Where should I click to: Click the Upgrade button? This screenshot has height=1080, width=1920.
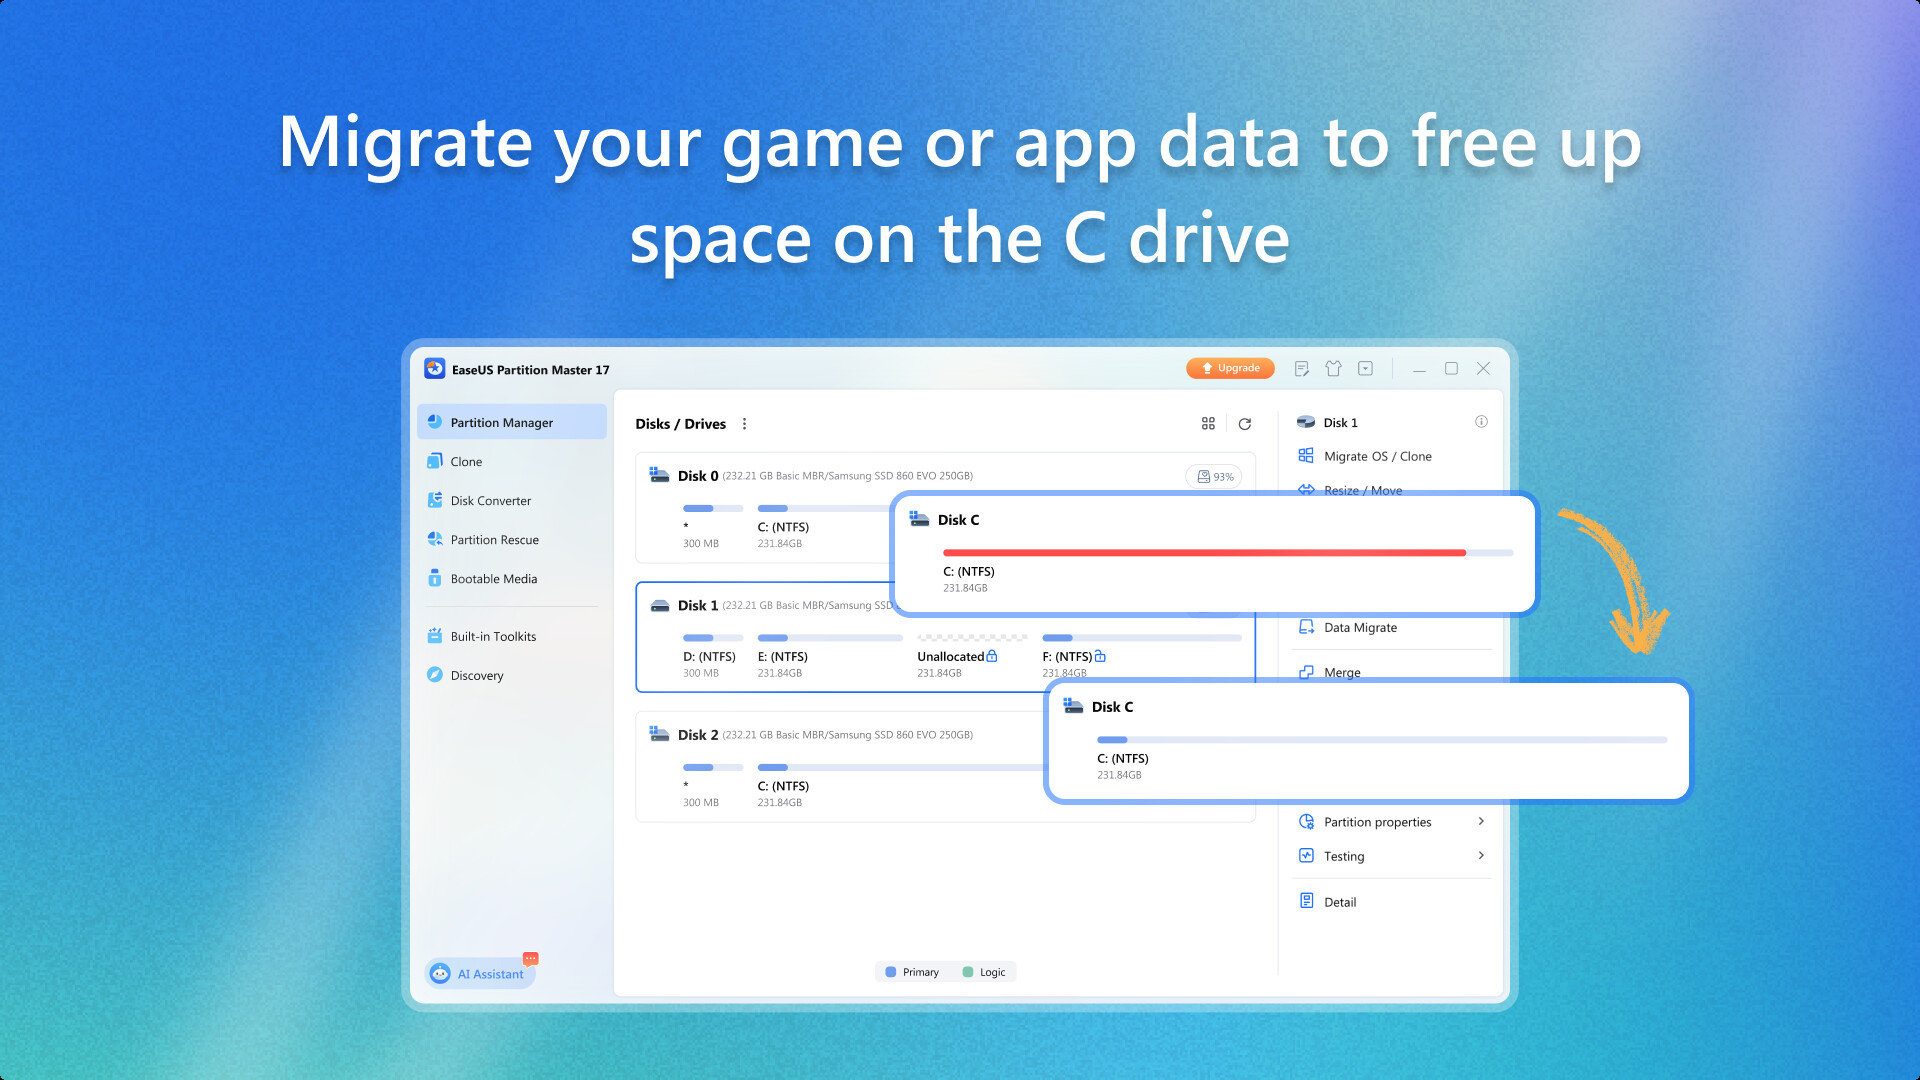coord(1230,368)
